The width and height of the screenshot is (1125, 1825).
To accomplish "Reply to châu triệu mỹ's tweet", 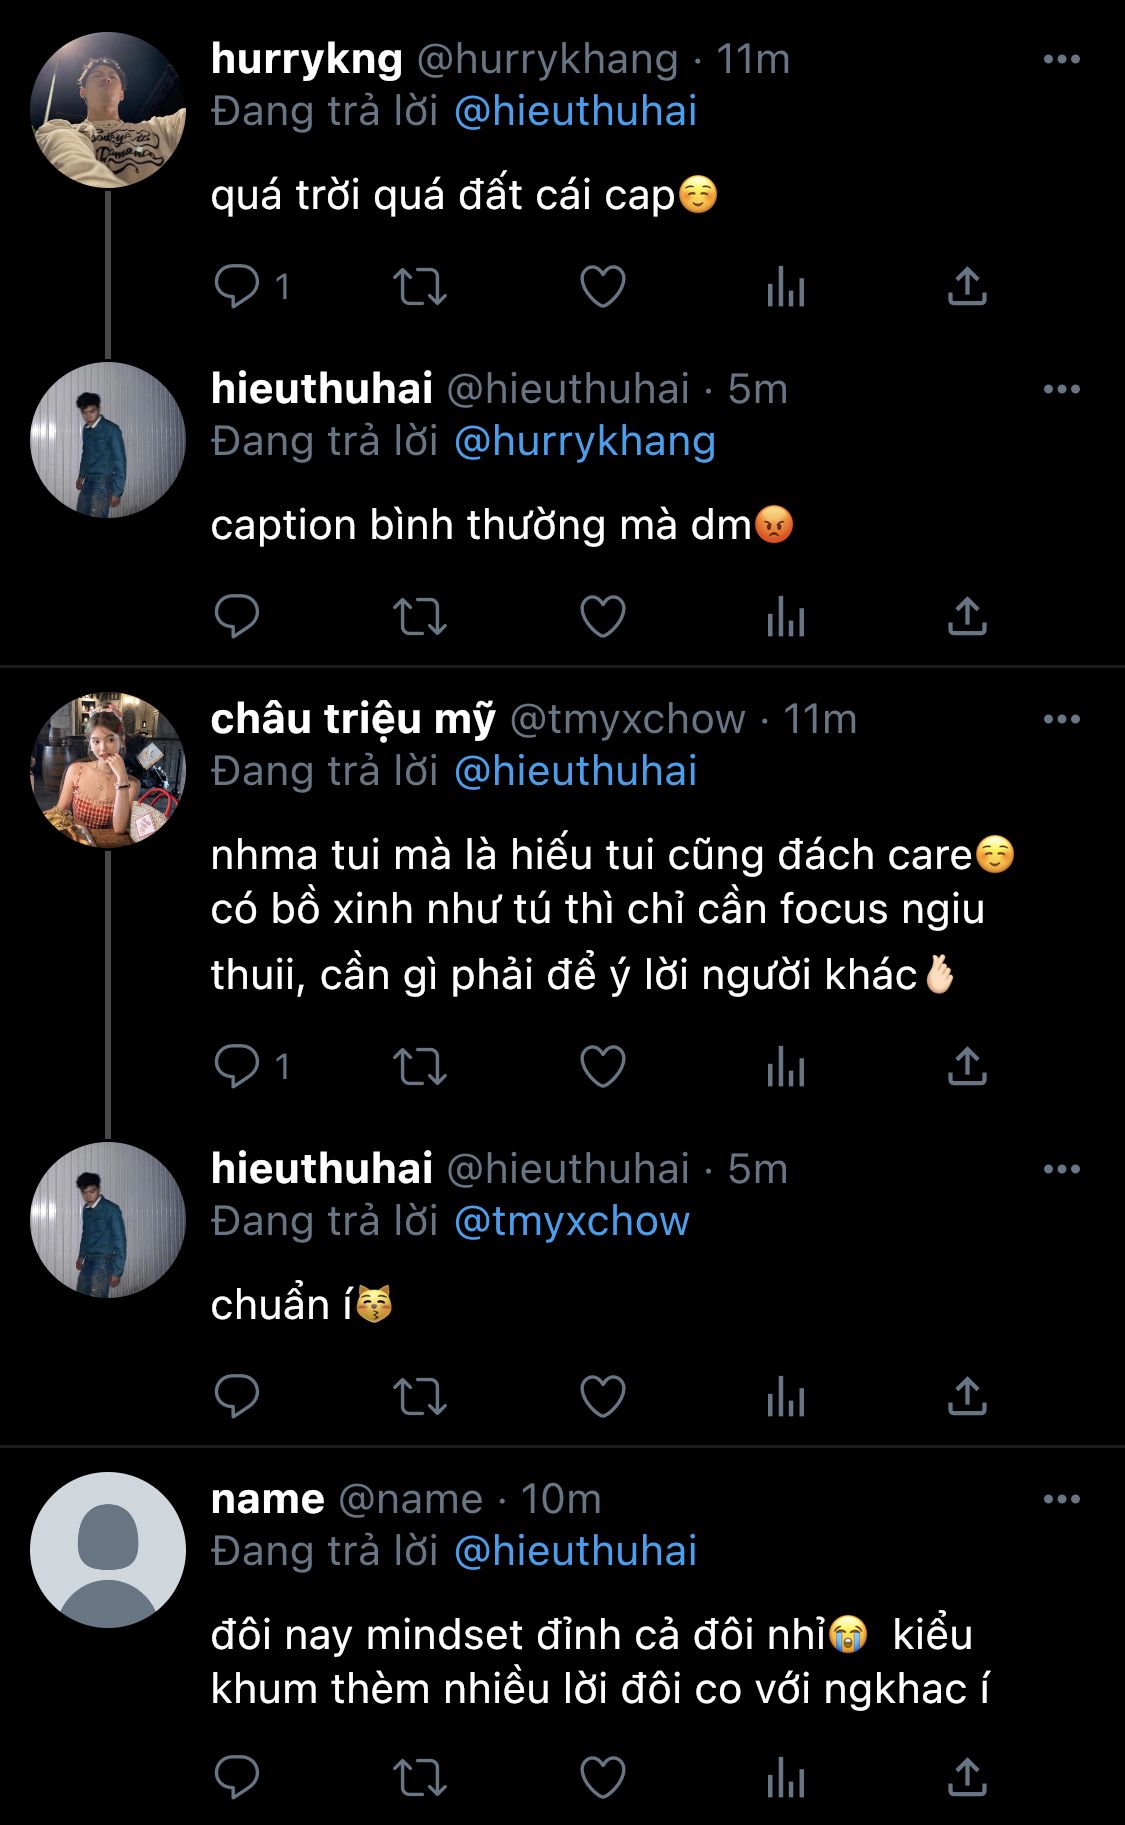I will point(237,1066).
